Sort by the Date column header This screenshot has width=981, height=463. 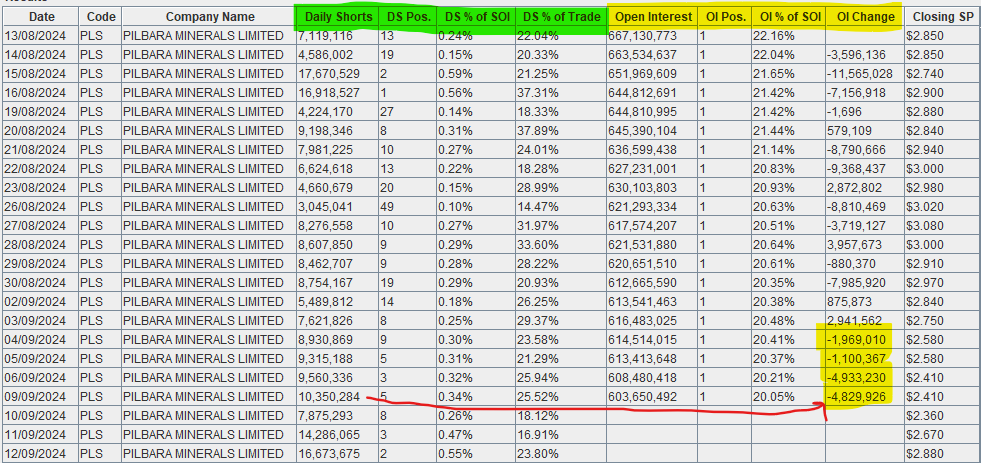41,17
